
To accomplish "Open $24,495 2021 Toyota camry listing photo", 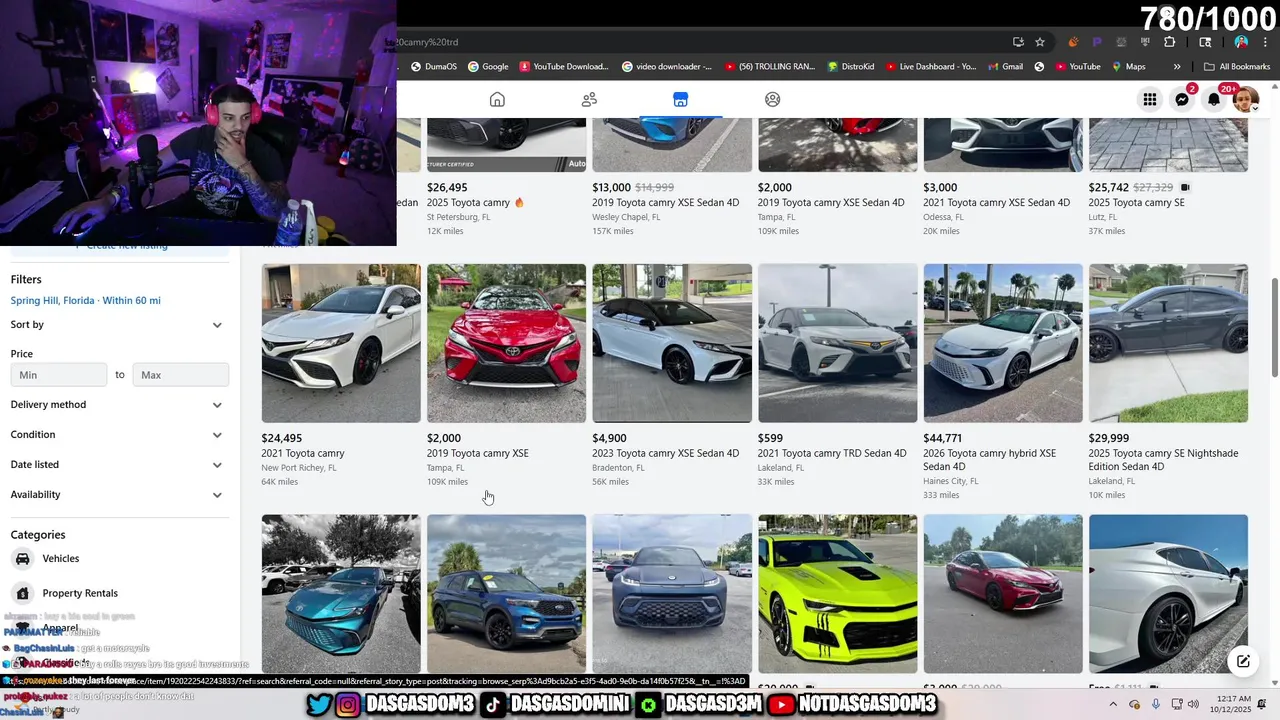I will pyautogui.click(x=341, y=343).
